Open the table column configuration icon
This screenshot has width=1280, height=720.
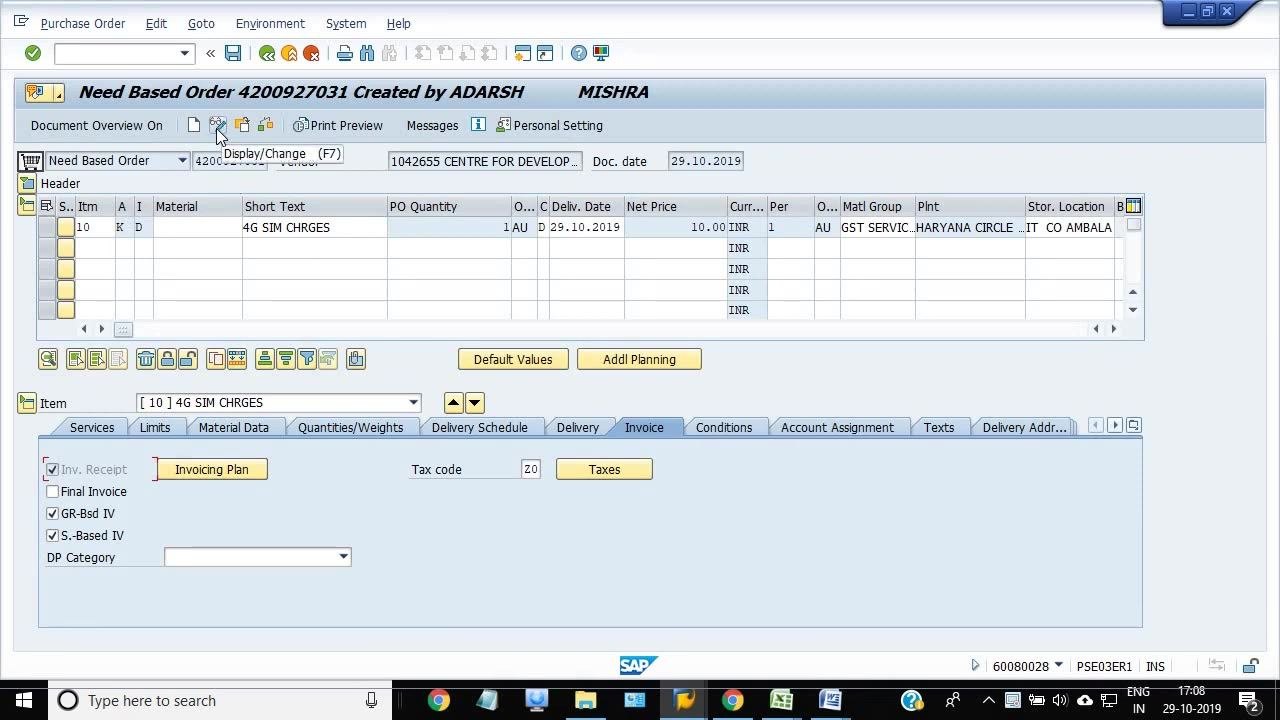coord(1133,206)
